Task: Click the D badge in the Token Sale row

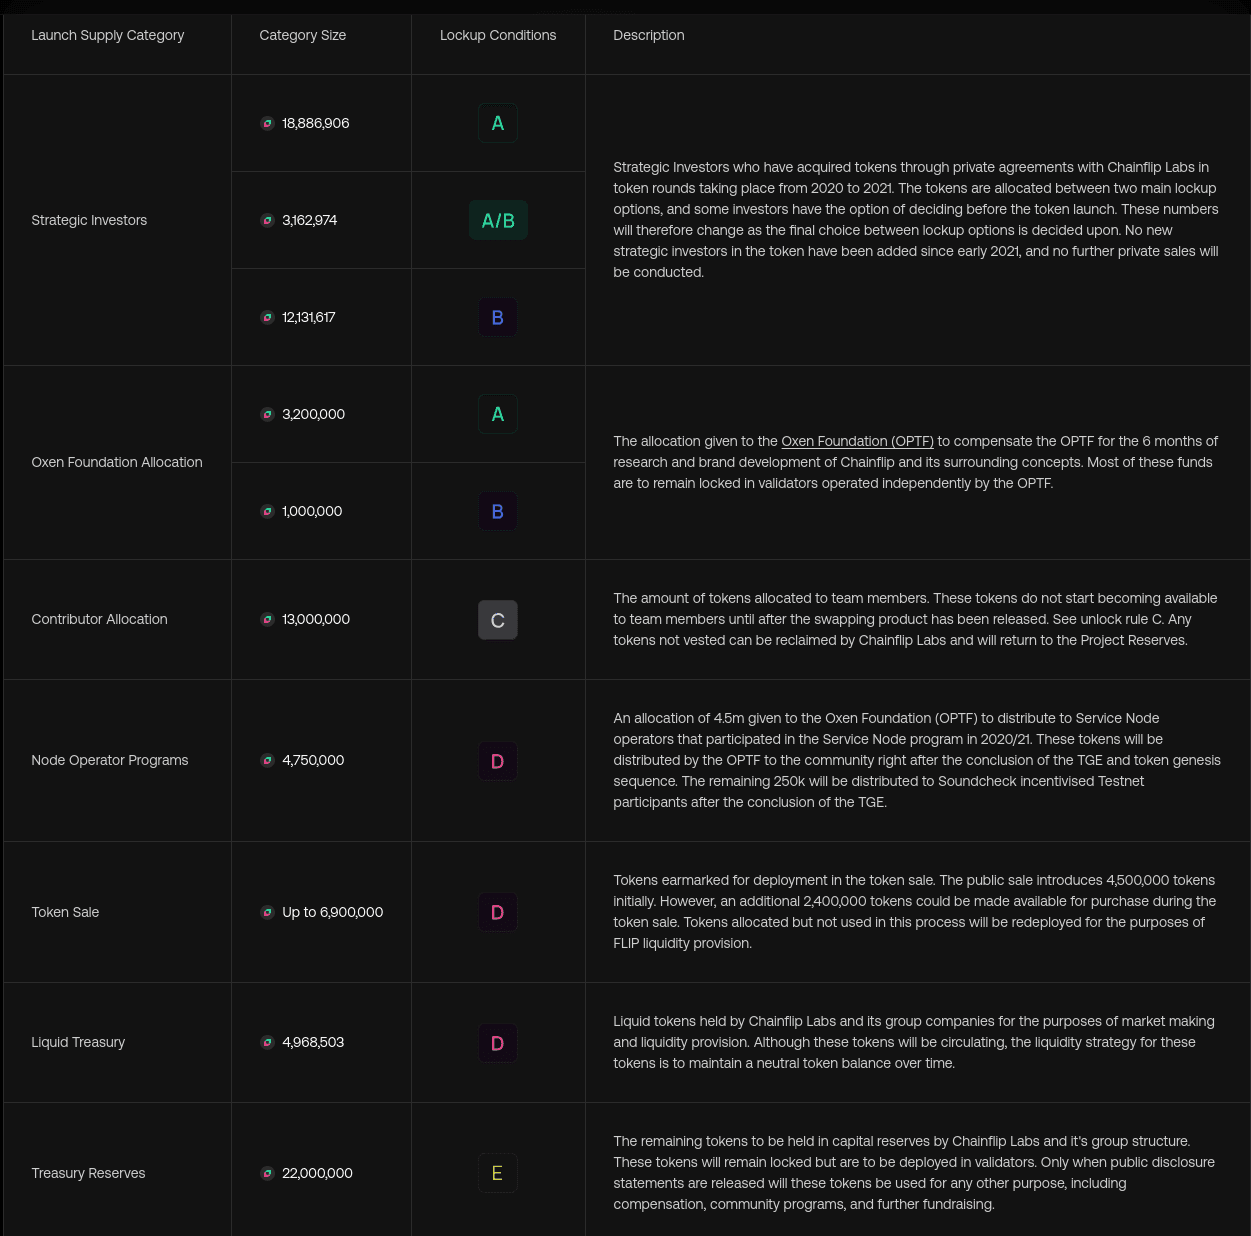Action: [x=498, y=912]
